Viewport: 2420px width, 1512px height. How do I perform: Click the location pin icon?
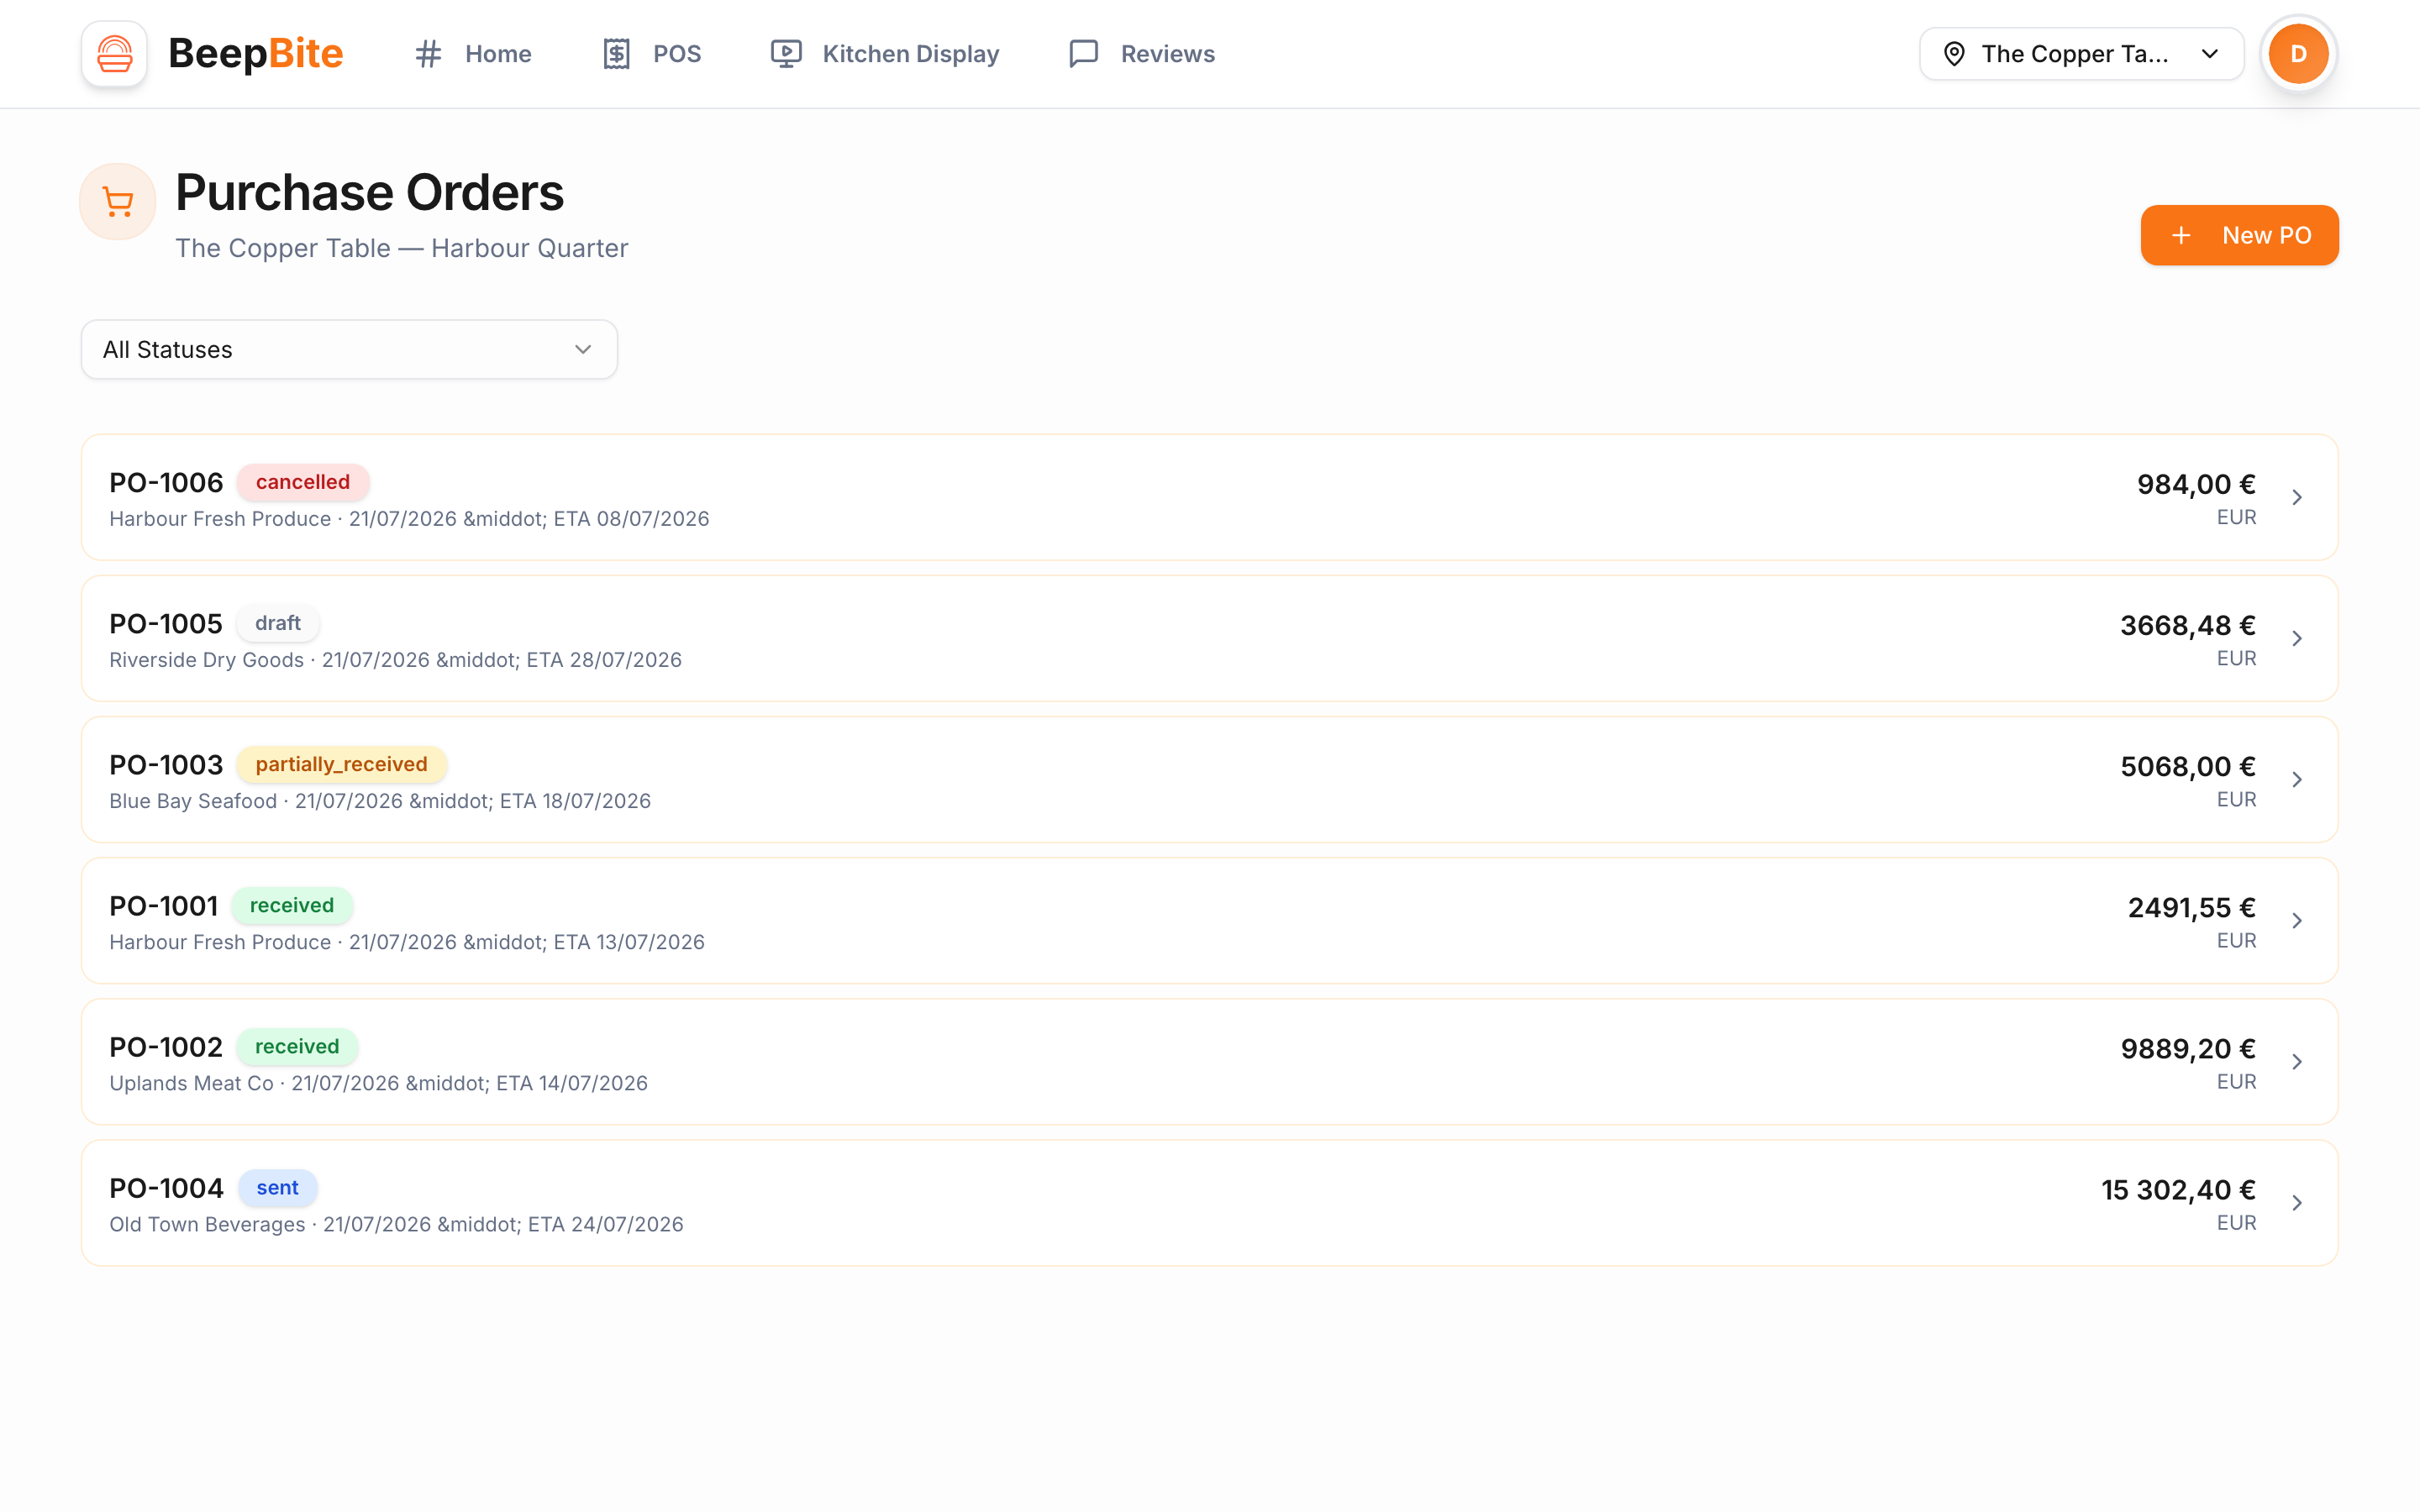tap(1954, 54)
